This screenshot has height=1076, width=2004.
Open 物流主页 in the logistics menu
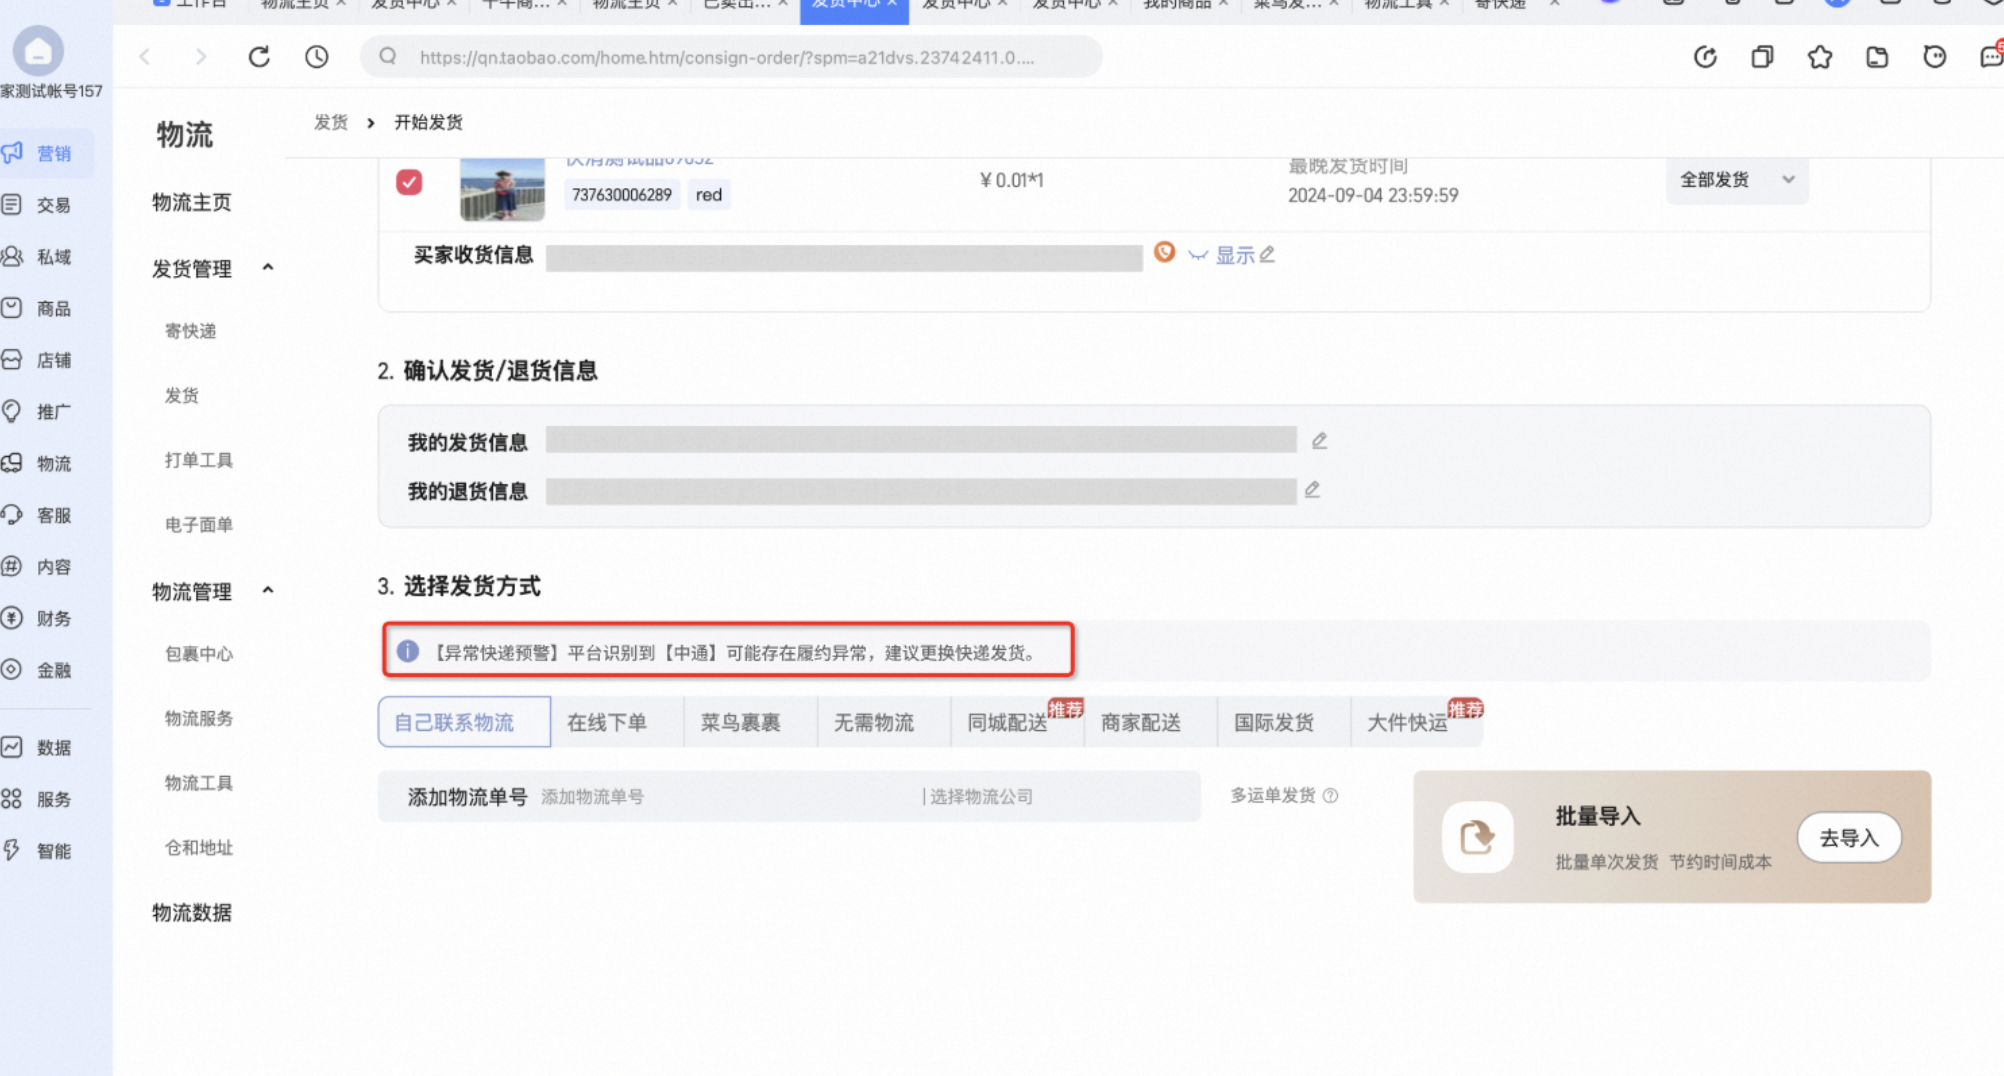coord(192,203)
